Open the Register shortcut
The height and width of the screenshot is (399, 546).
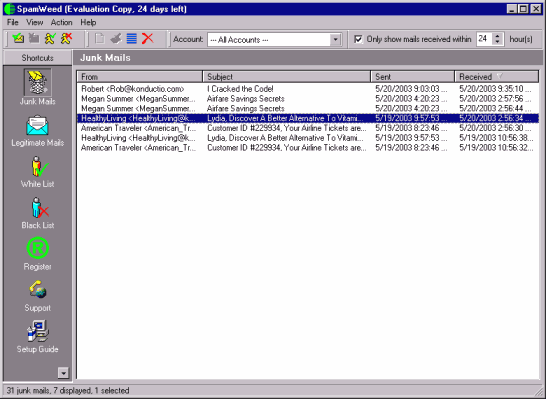38,254
